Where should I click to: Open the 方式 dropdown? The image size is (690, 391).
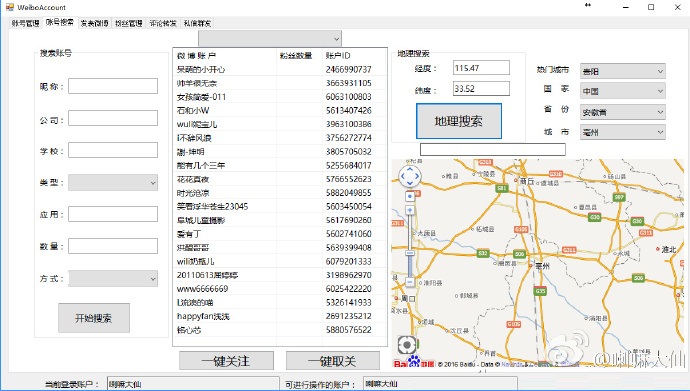(x=113, y=278)
